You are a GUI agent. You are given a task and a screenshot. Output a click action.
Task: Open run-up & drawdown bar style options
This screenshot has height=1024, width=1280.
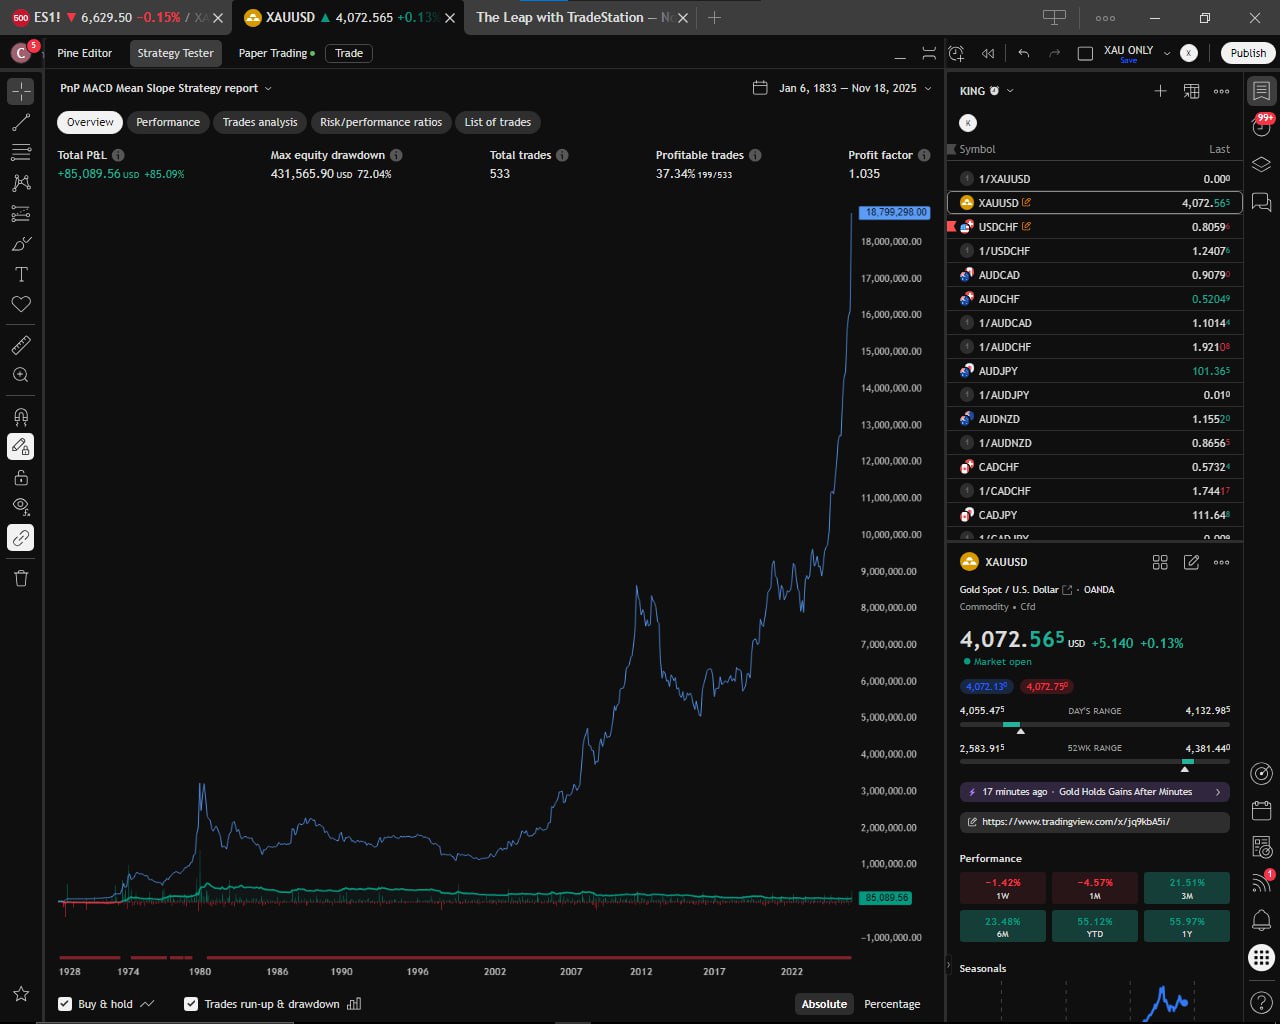click(x=354, y=1004)
